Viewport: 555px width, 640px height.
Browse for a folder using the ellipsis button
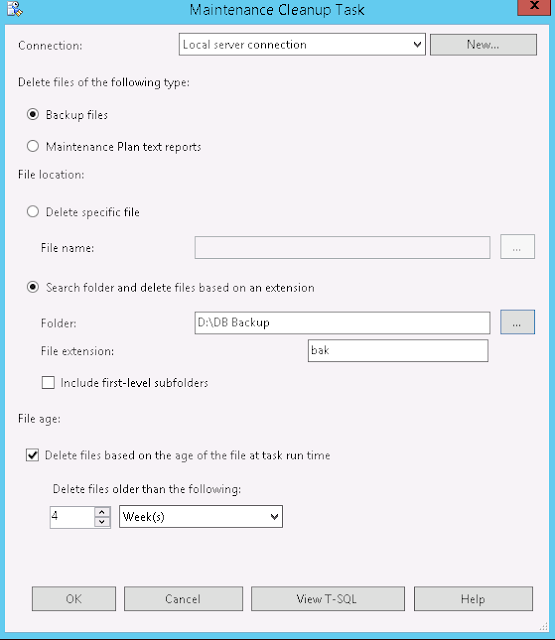point(517,322)
